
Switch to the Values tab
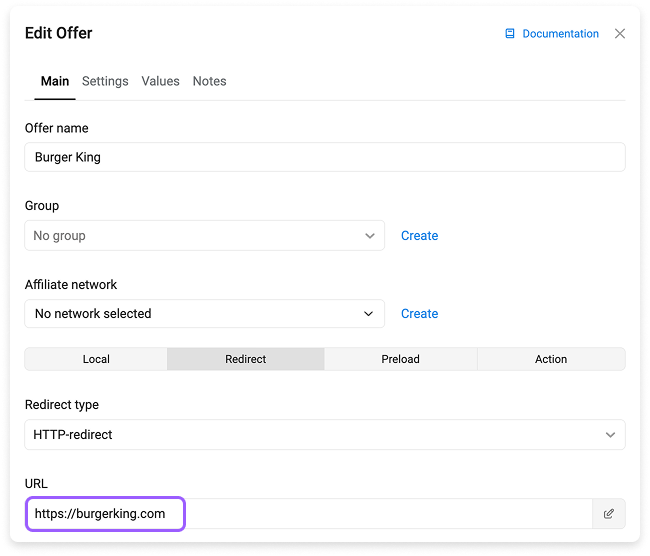point(160,81)
